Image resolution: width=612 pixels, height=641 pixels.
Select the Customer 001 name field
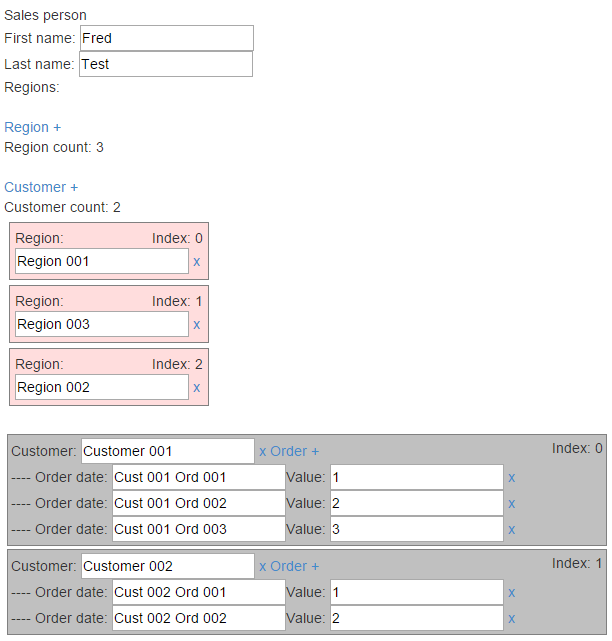tap(168, 451)
